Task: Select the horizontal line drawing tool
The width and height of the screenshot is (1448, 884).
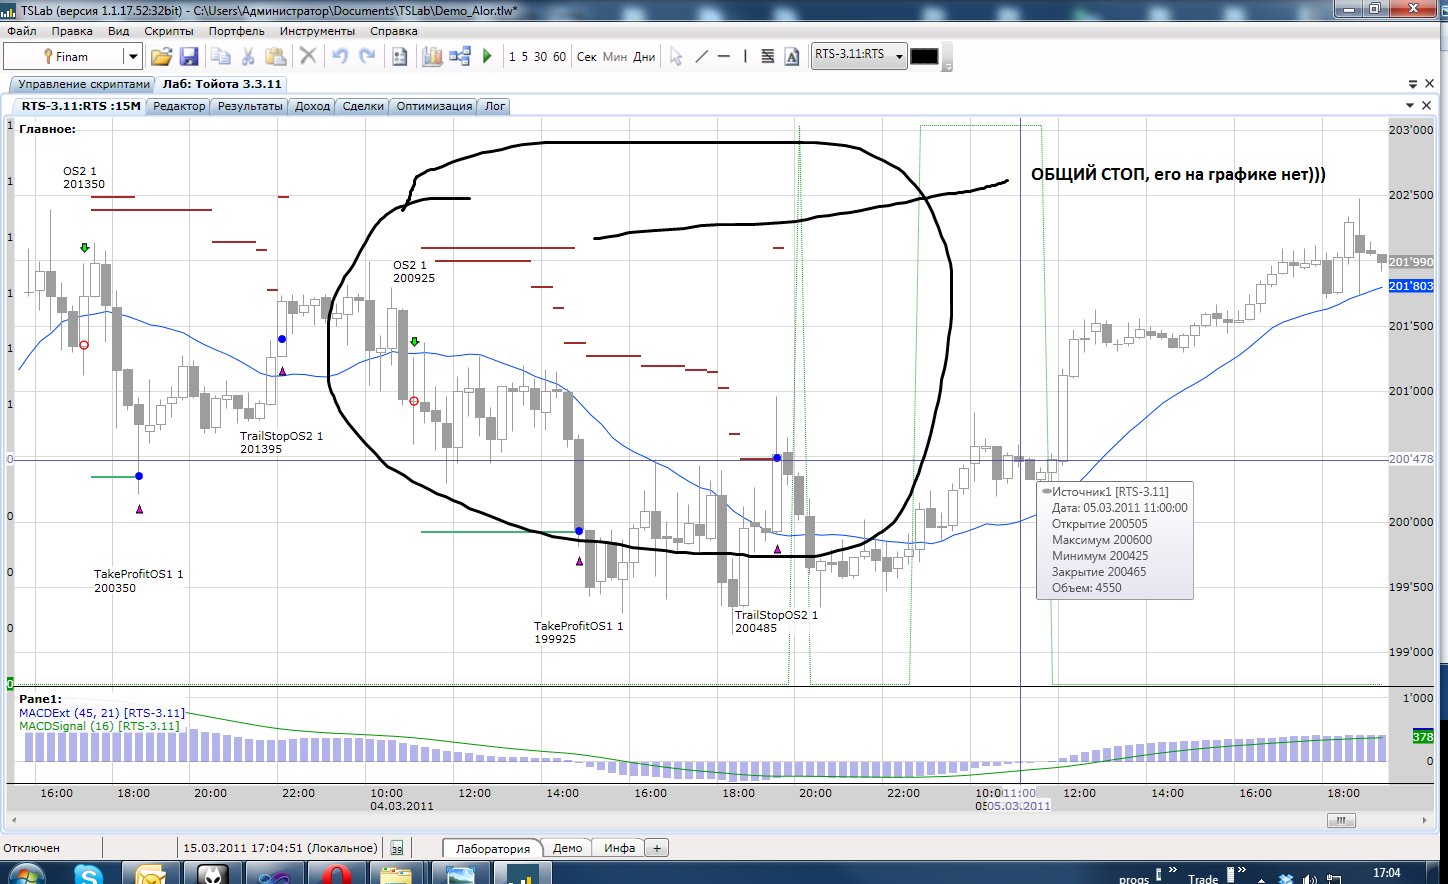Action: pyautogui.click(x=723, y=56)
